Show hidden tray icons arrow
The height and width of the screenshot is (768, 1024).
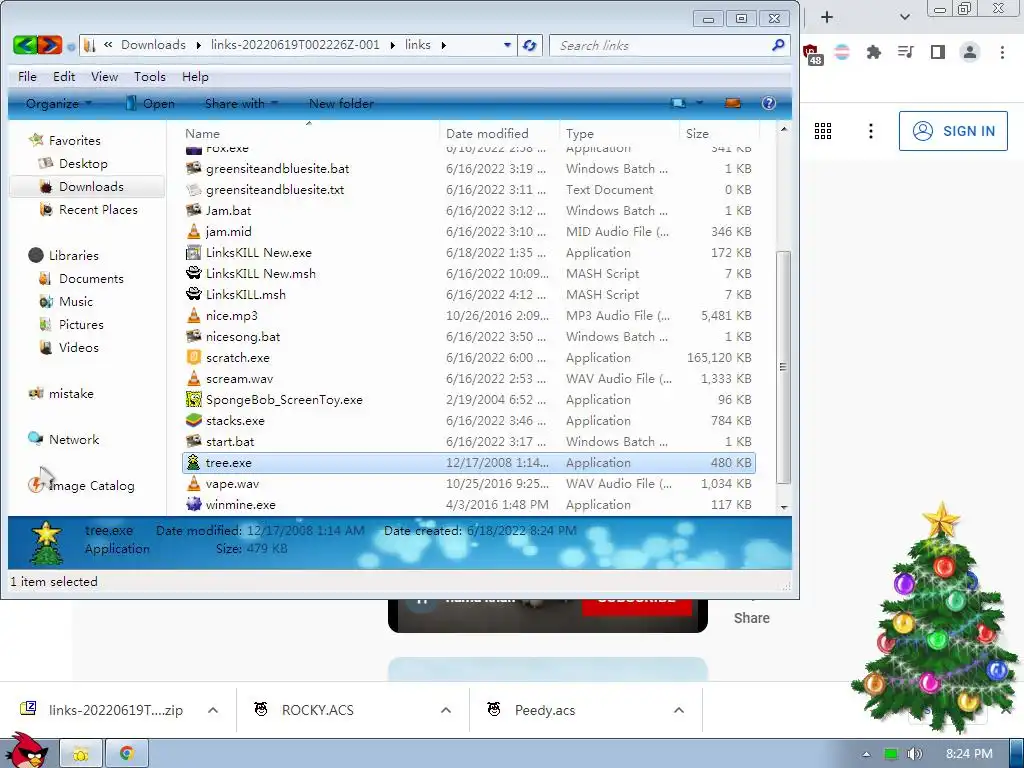tap(866, 754)
